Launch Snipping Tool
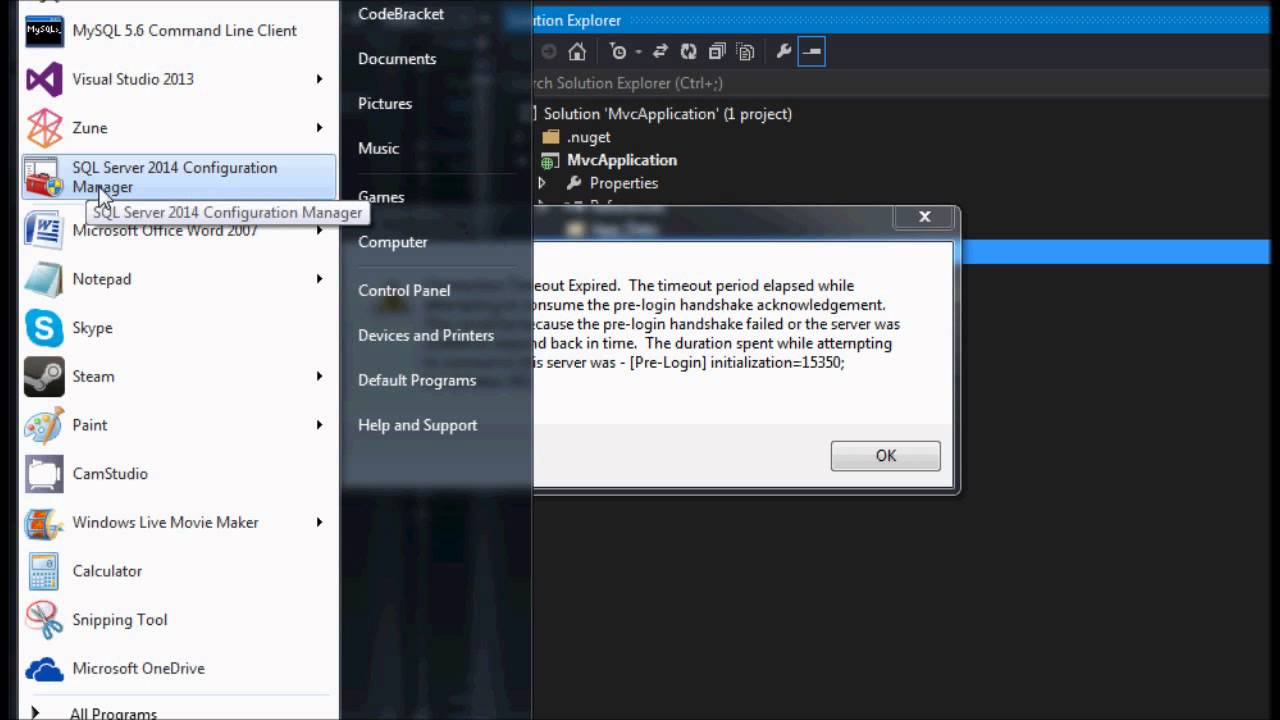The height and width of the screenshot is (720, 1280). click(179, 620)
